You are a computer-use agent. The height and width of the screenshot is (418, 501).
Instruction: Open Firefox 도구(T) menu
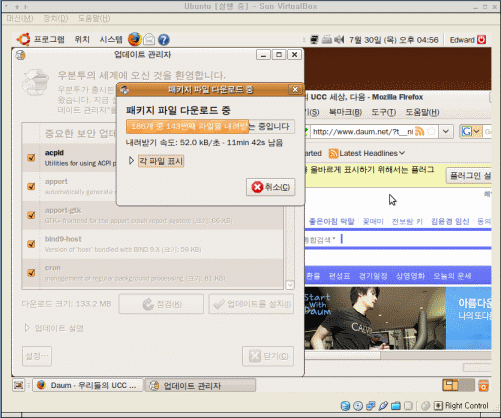pos(383,112)
